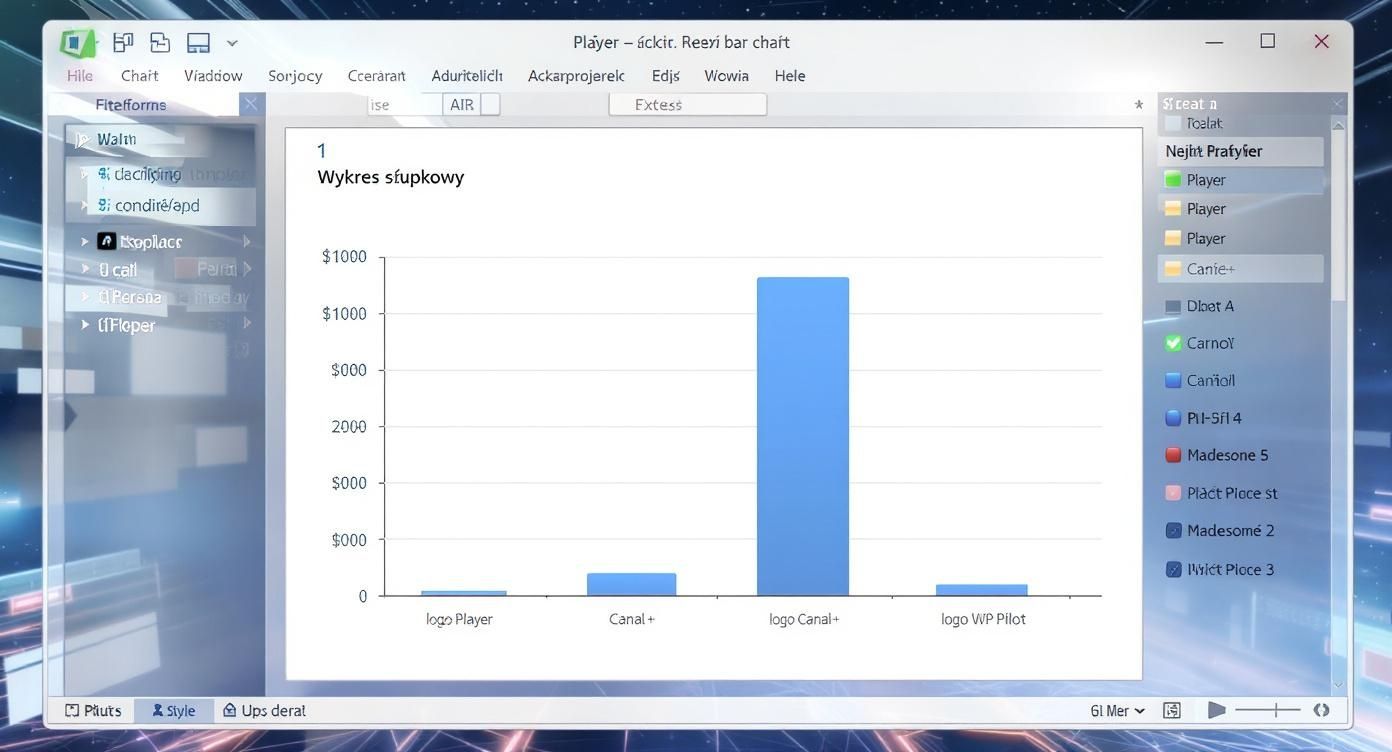Expand the 0 call tree row
This screenshot has width=1392, height=752.
[85, 269]
